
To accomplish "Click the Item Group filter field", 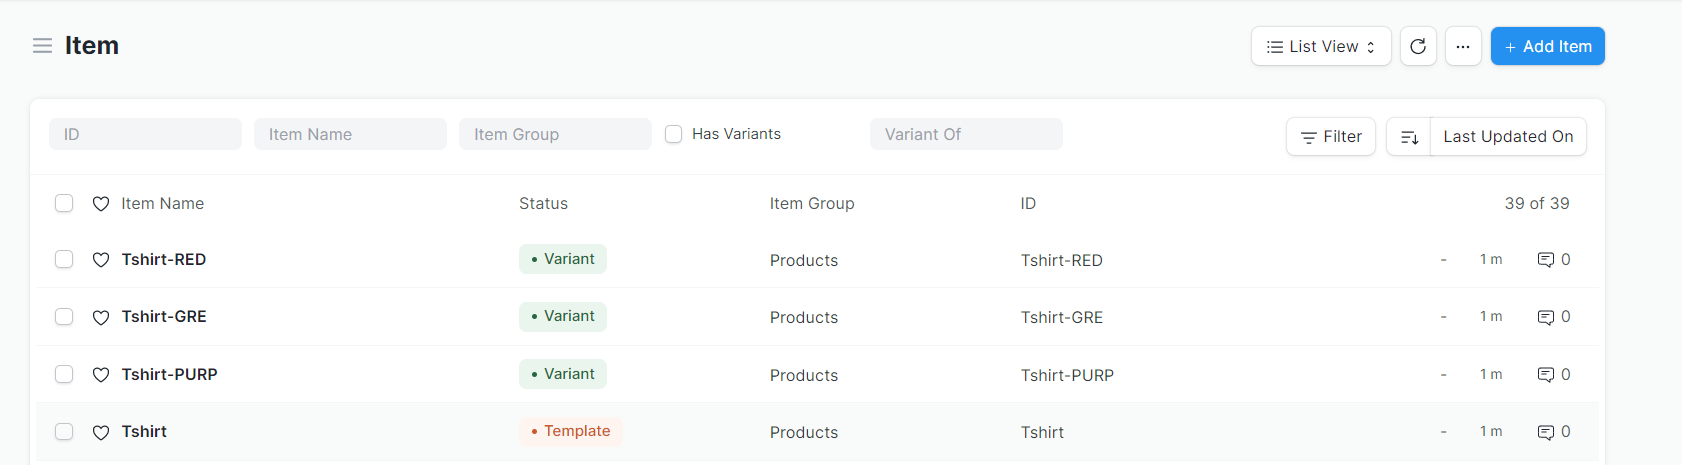I will pos(555,134).
